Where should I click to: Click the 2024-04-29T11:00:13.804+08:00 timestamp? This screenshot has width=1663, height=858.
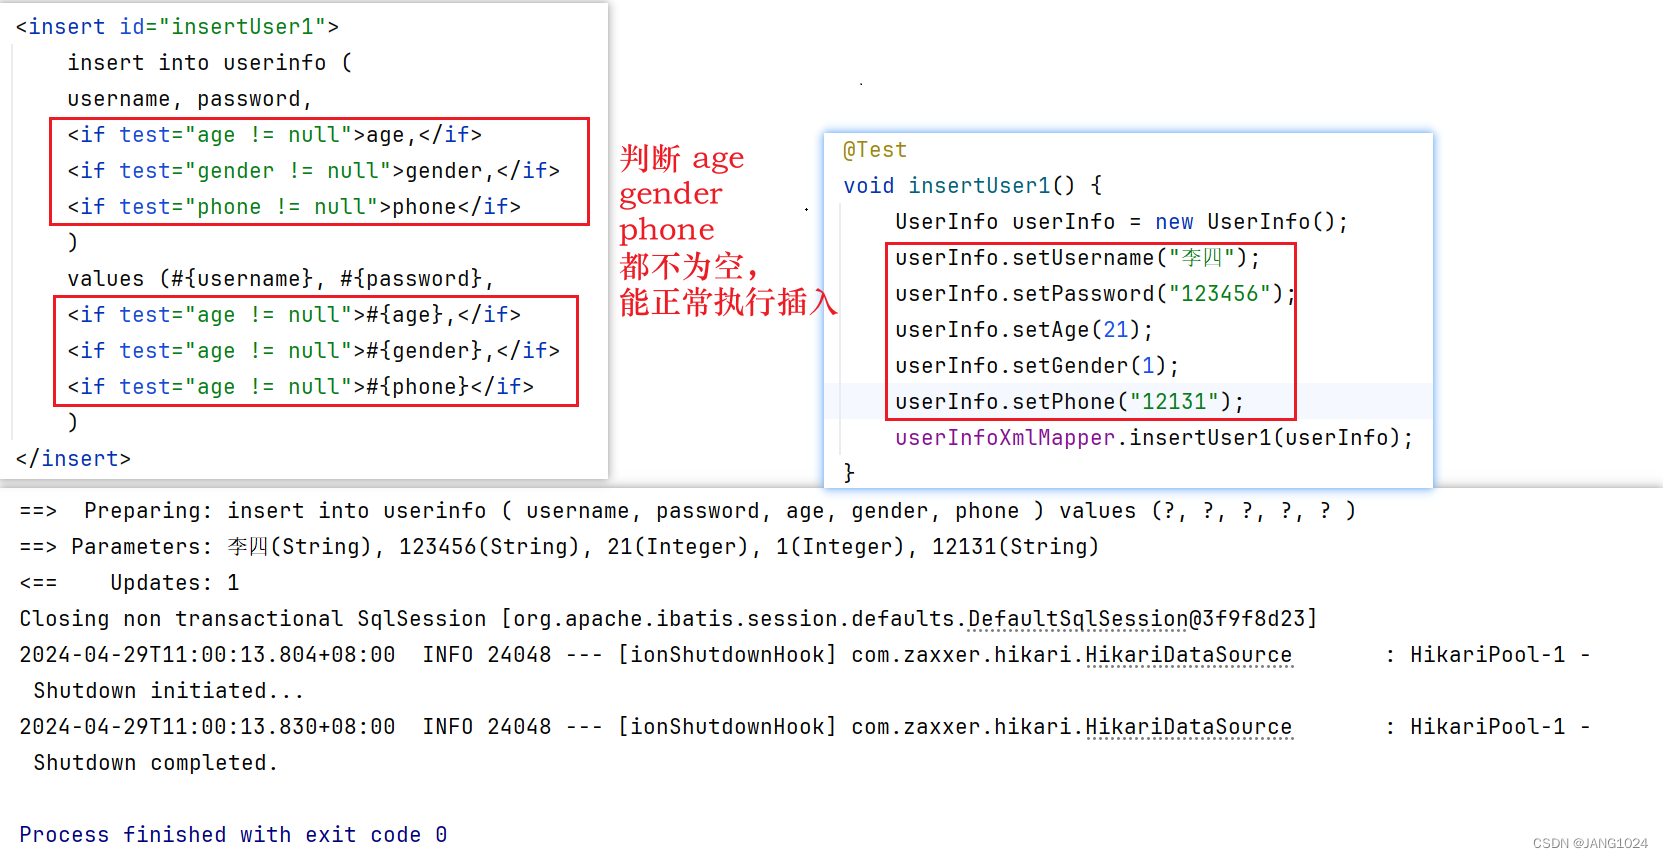click(x=208, y=655)
